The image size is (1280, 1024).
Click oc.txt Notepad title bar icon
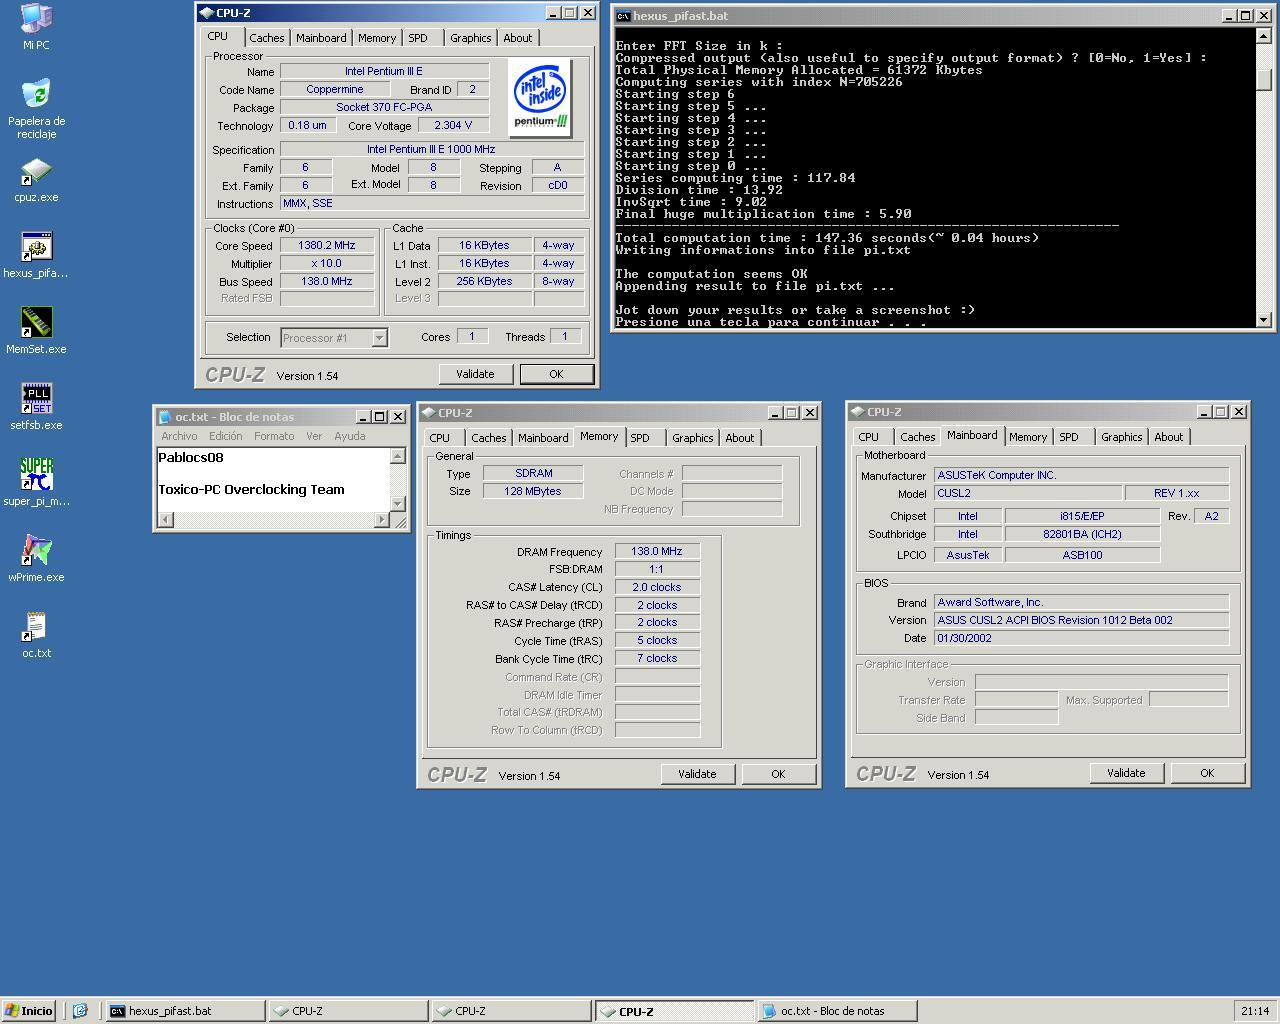(x=165, y=417)
